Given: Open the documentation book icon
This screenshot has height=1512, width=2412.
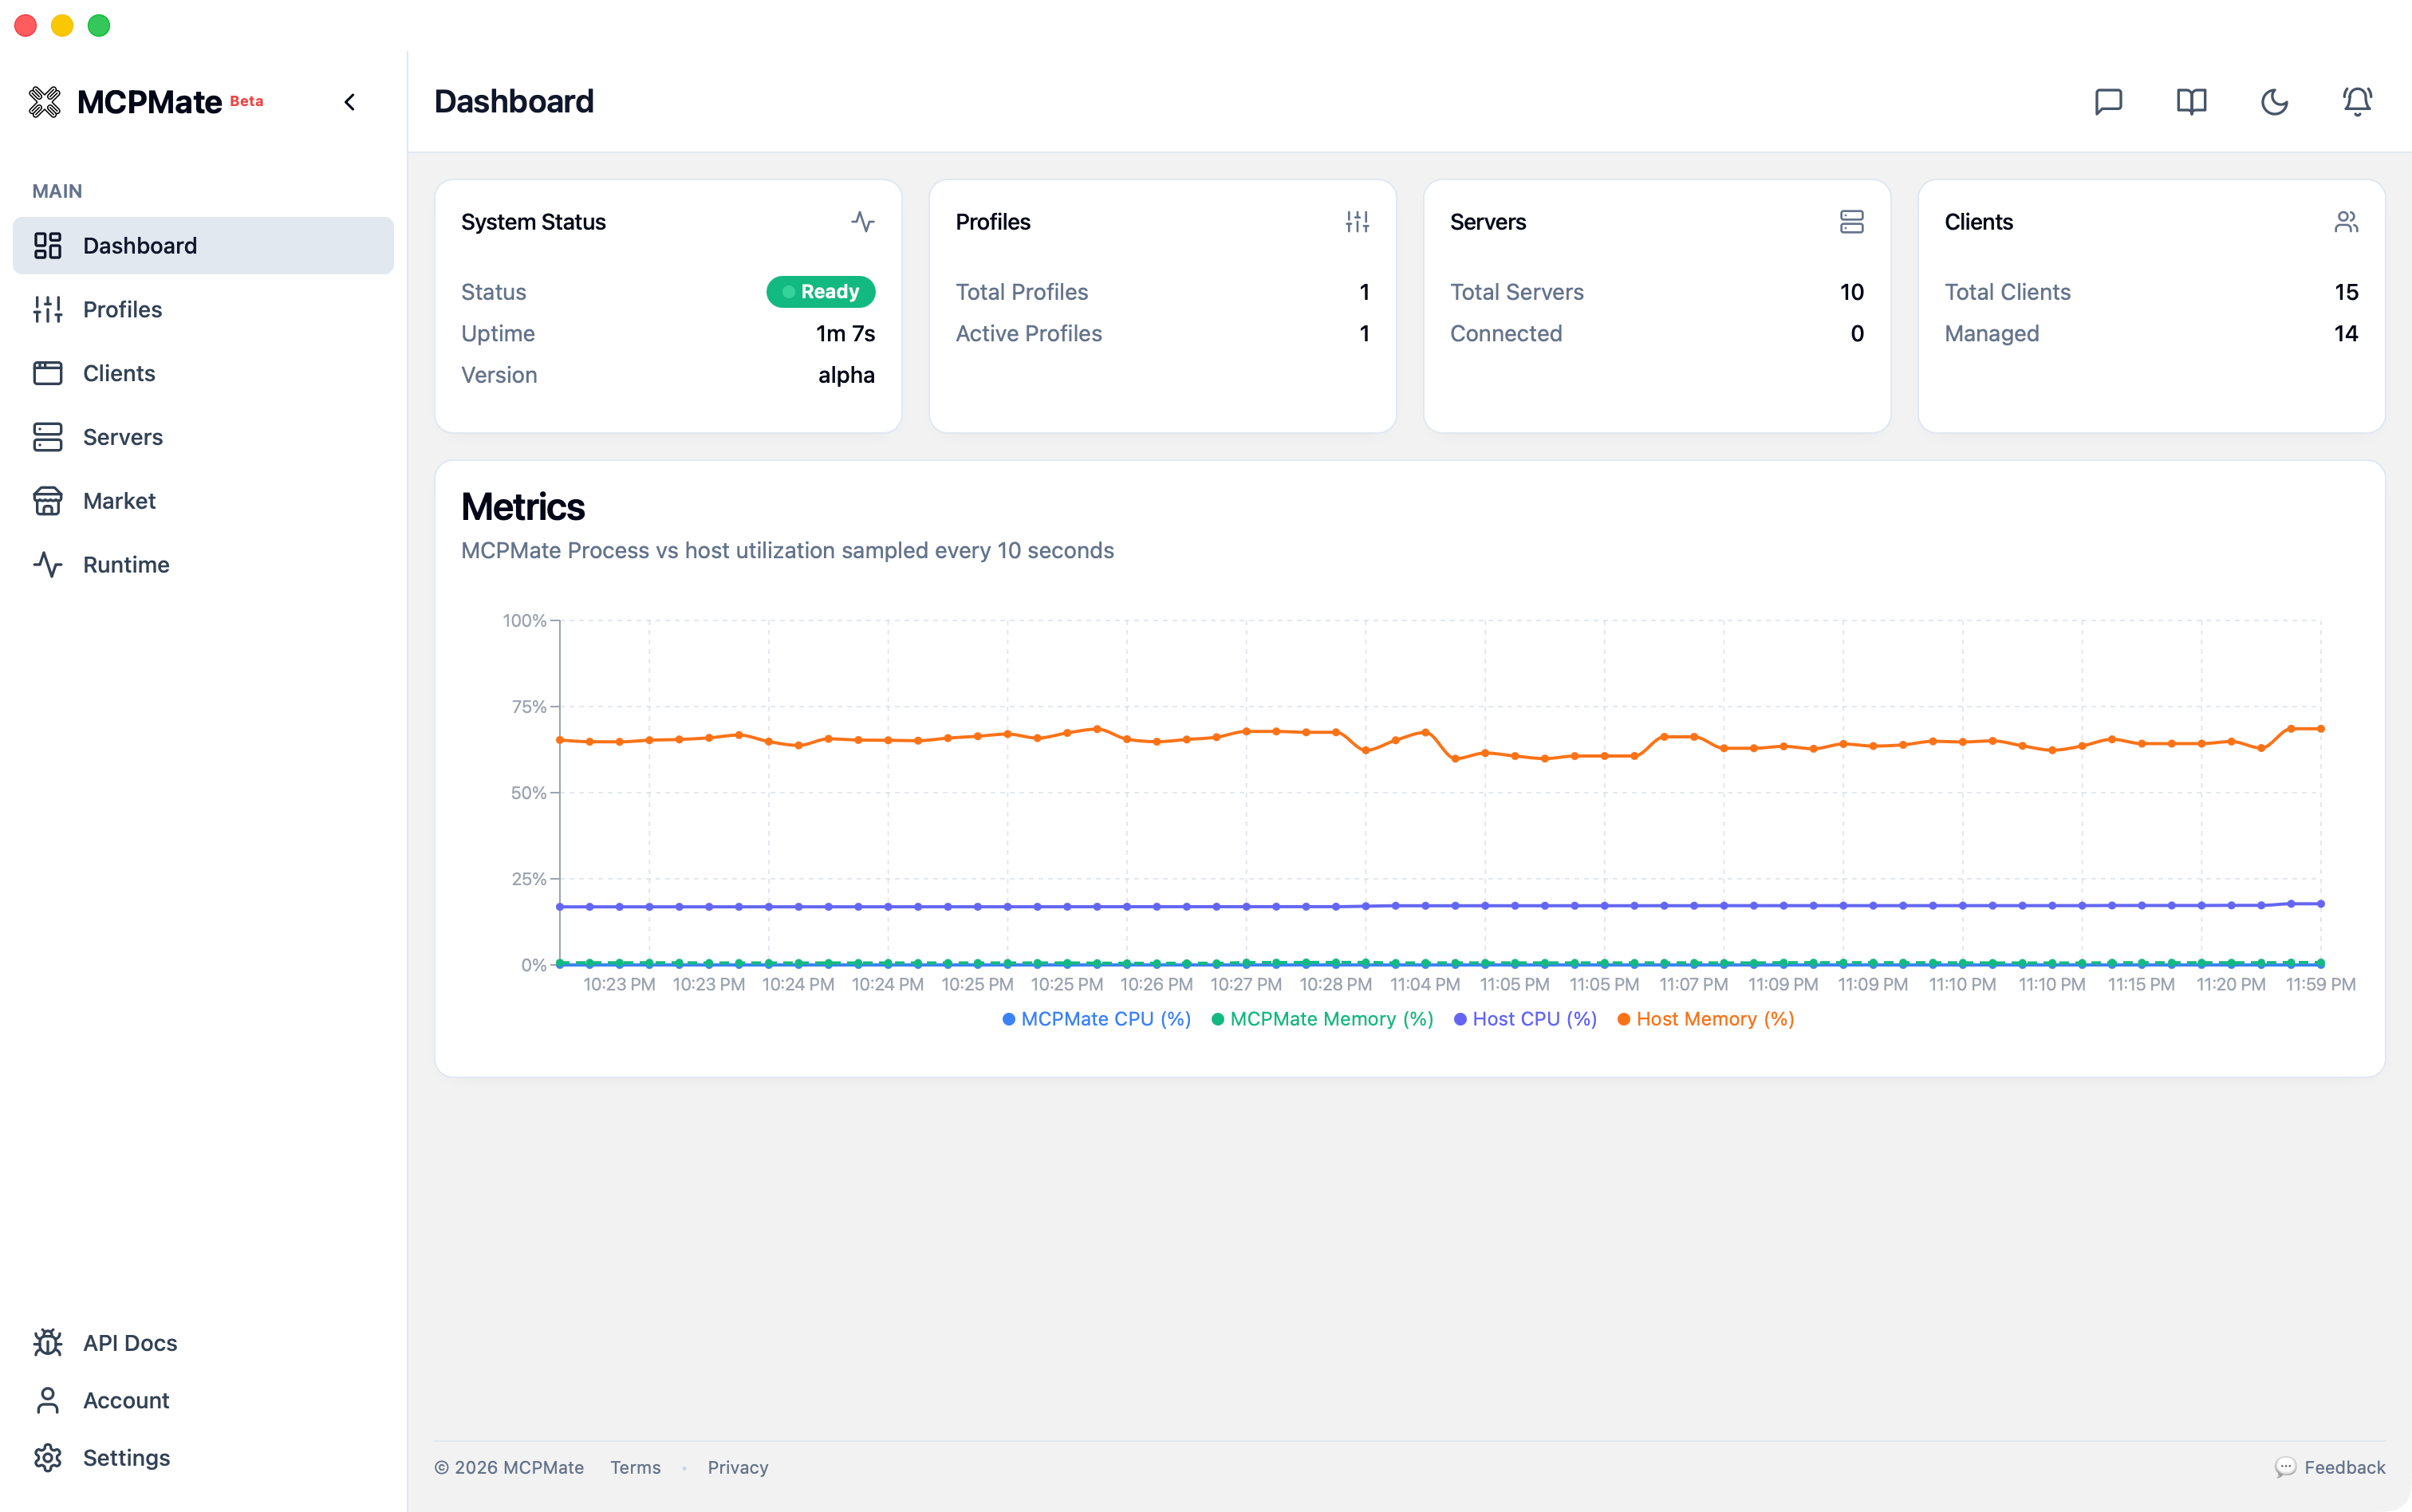Looking at the screenshot, I should (2191, 101).
